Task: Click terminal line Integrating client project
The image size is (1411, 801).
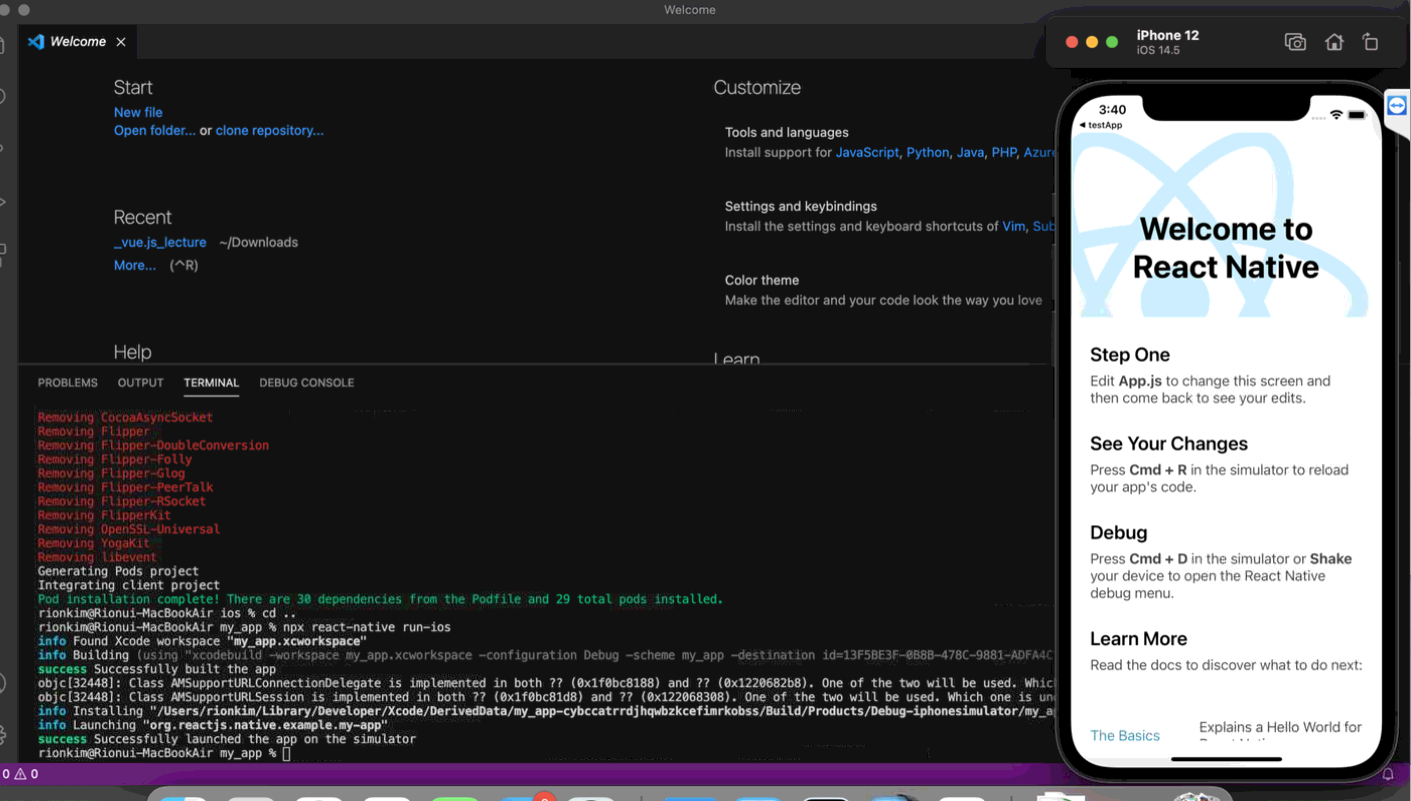Action: coord(128,585)
